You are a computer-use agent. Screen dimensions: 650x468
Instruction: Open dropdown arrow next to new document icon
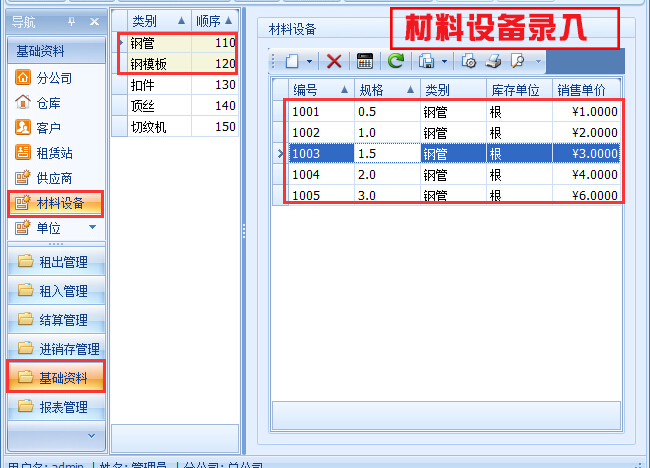(x=309, y=62)
